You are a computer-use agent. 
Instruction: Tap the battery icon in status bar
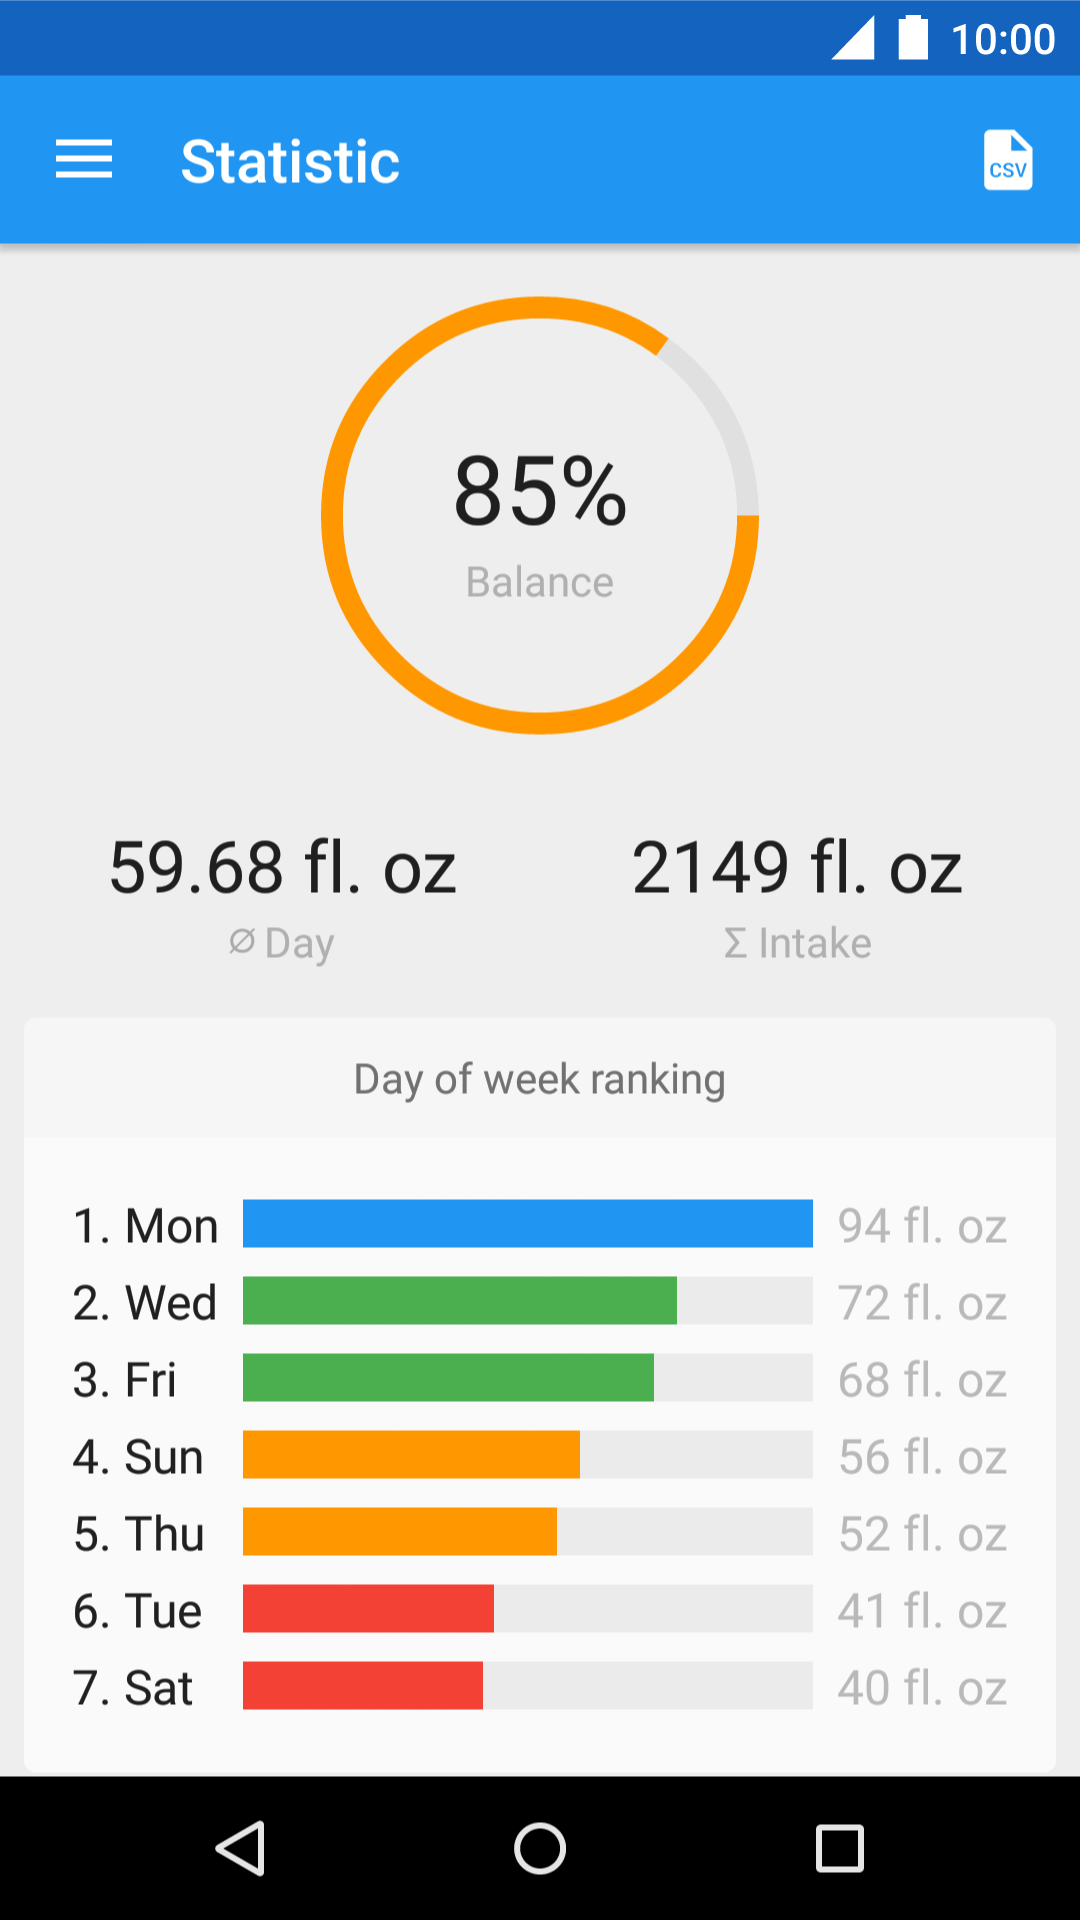coord(913,38)
